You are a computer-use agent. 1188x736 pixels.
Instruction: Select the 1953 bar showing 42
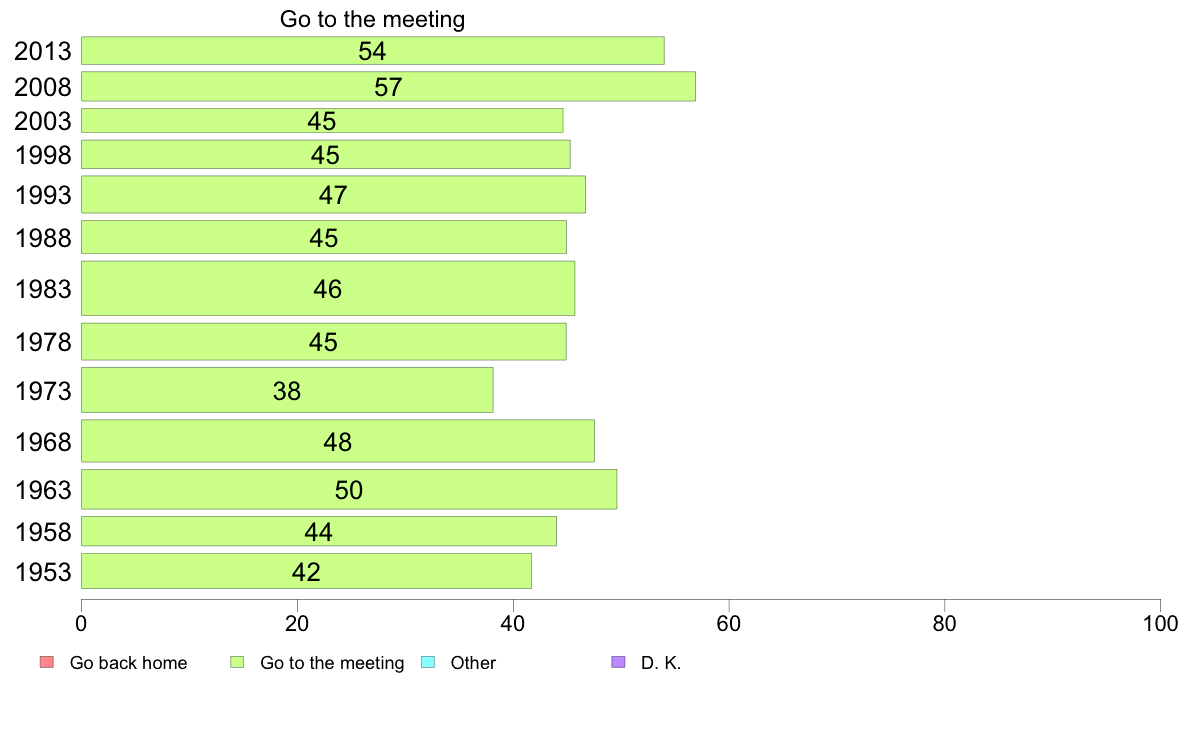pyautogui.click(x=307, y=571)
